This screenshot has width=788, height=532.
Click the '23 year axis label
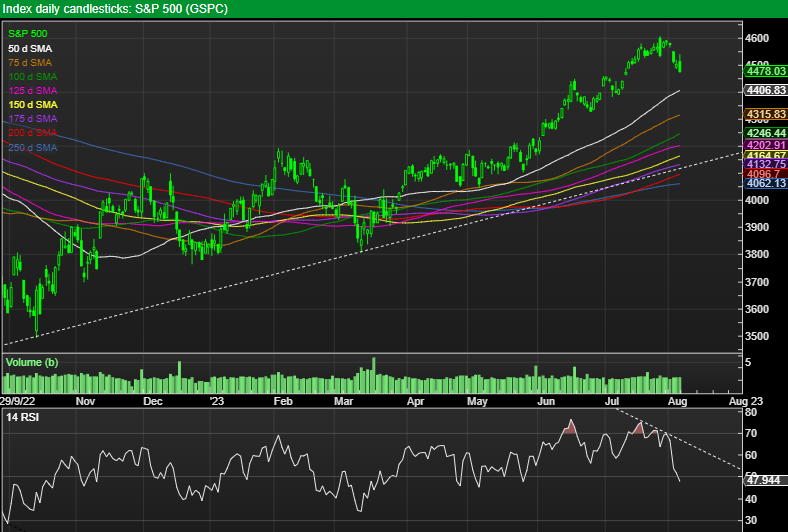pos(217,401)
